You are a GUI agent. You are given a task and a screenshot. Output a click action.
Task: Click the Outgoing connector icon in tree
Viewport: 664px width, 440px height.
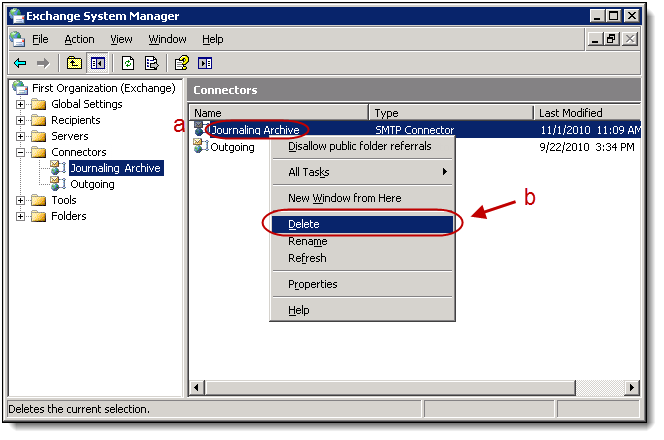pos(58,184)
